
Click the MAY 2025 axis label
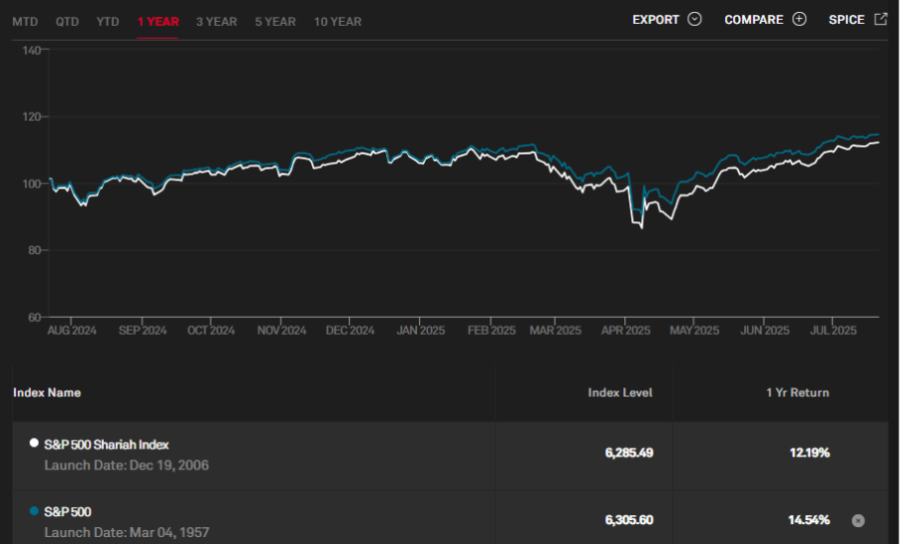pyautogui.click(x=694, y=330)
